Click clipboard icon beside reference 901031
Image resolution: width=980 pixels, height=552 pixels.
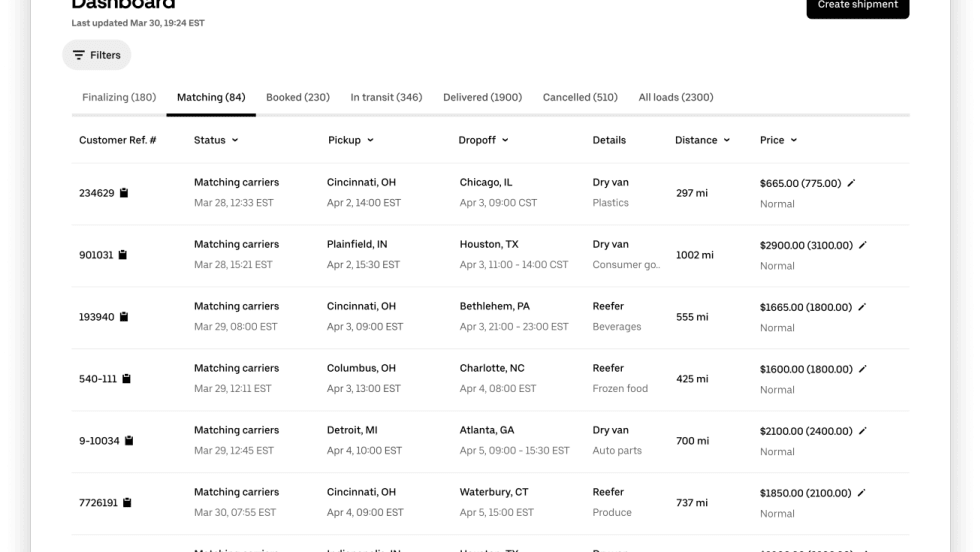point(123,255)
